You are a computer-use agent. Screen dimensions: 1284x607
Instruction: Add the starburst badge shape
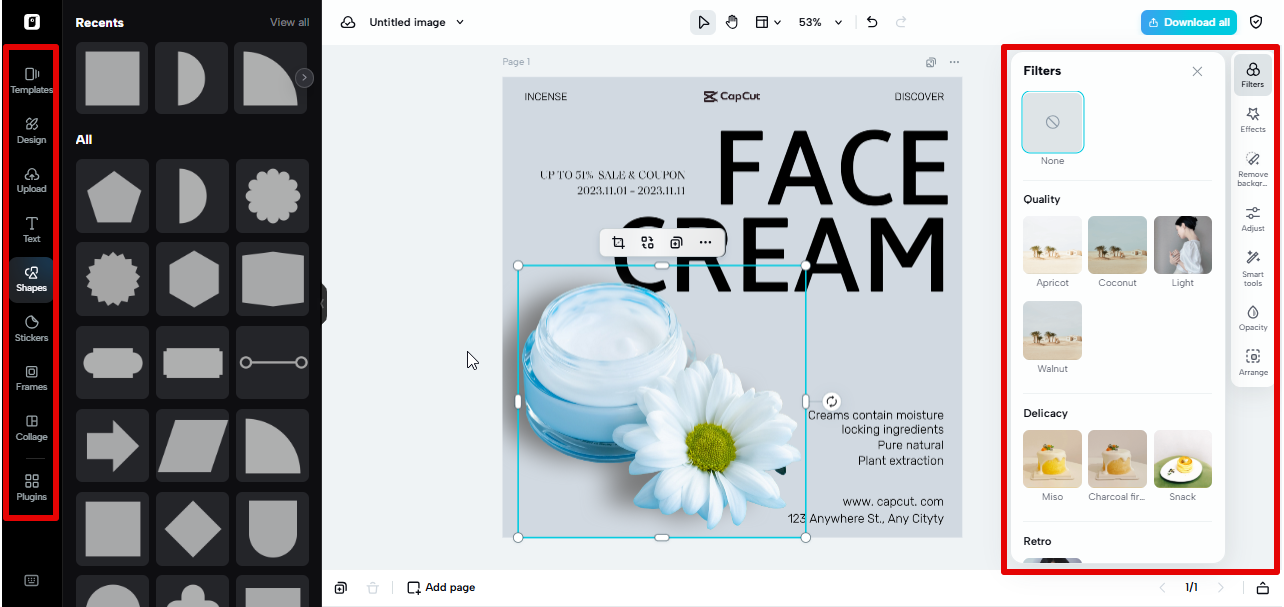point(113,279)
